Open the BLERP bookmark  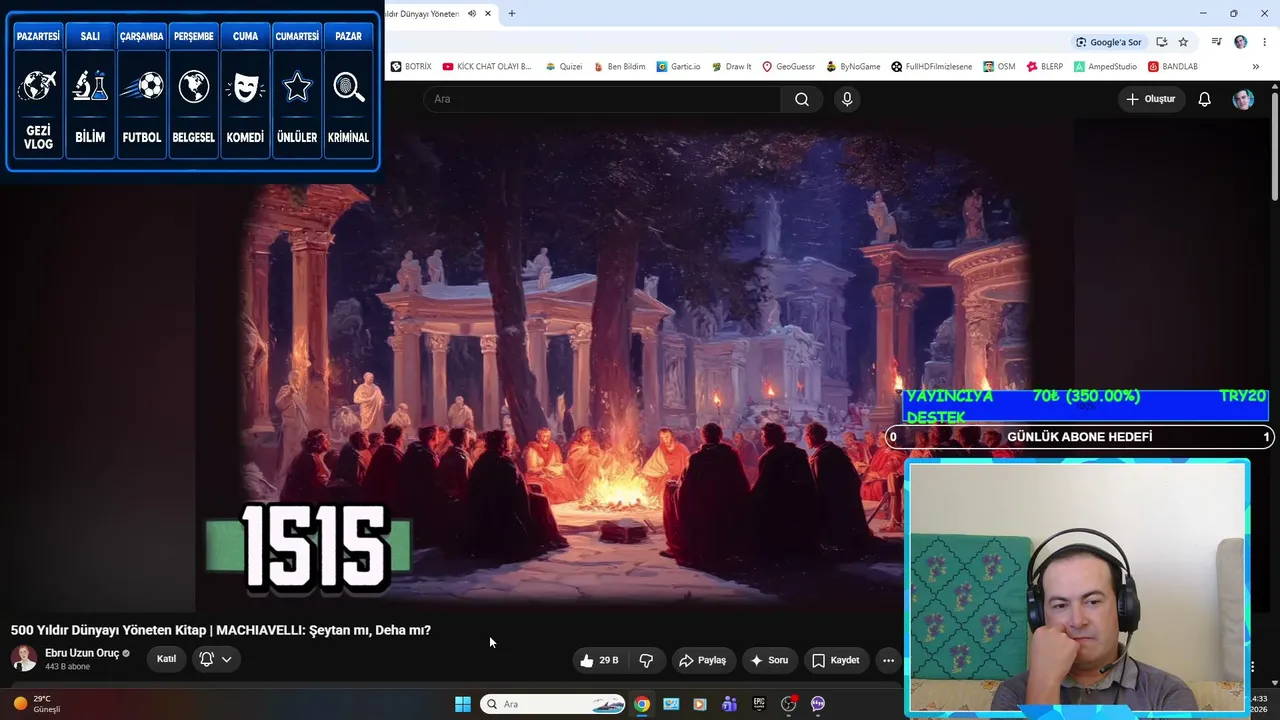(1045, 67)
